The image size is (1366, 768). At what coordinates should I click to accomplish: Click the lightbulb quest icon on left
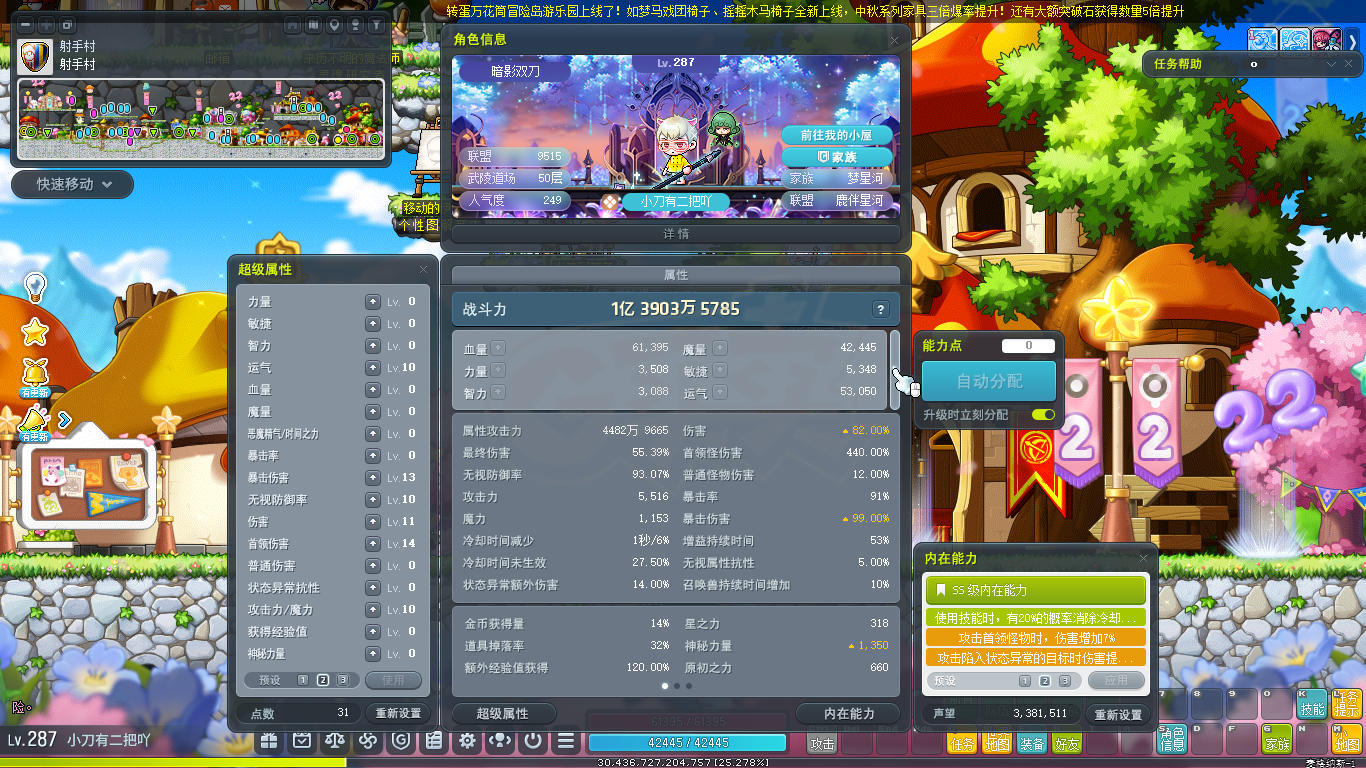tap(35, 288)
